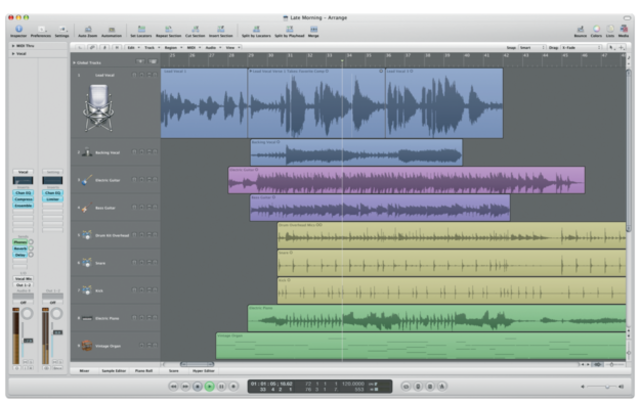Click the Split by Playhead icon

[289, 29]
